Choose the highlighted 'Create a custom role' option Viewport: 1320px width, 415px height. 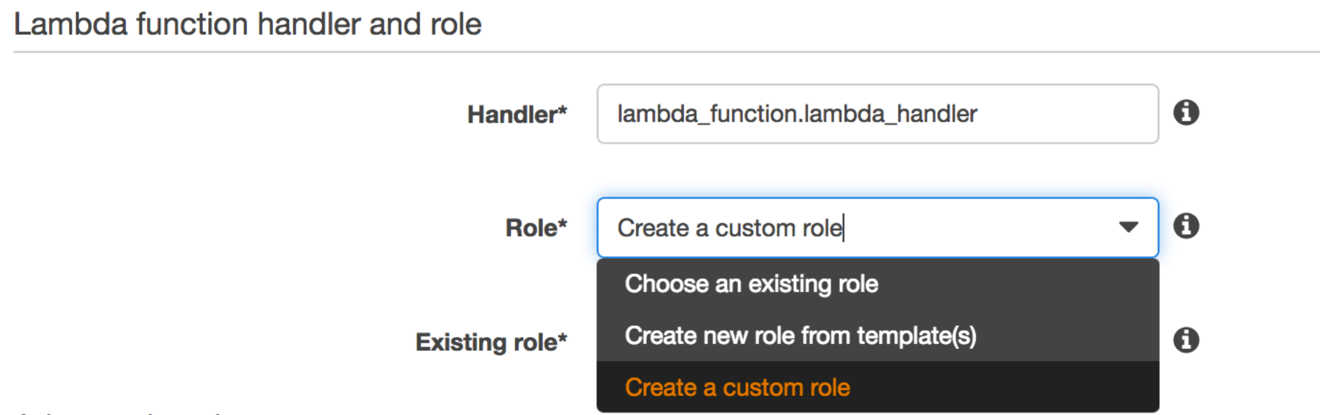click(x=738, y=387)
